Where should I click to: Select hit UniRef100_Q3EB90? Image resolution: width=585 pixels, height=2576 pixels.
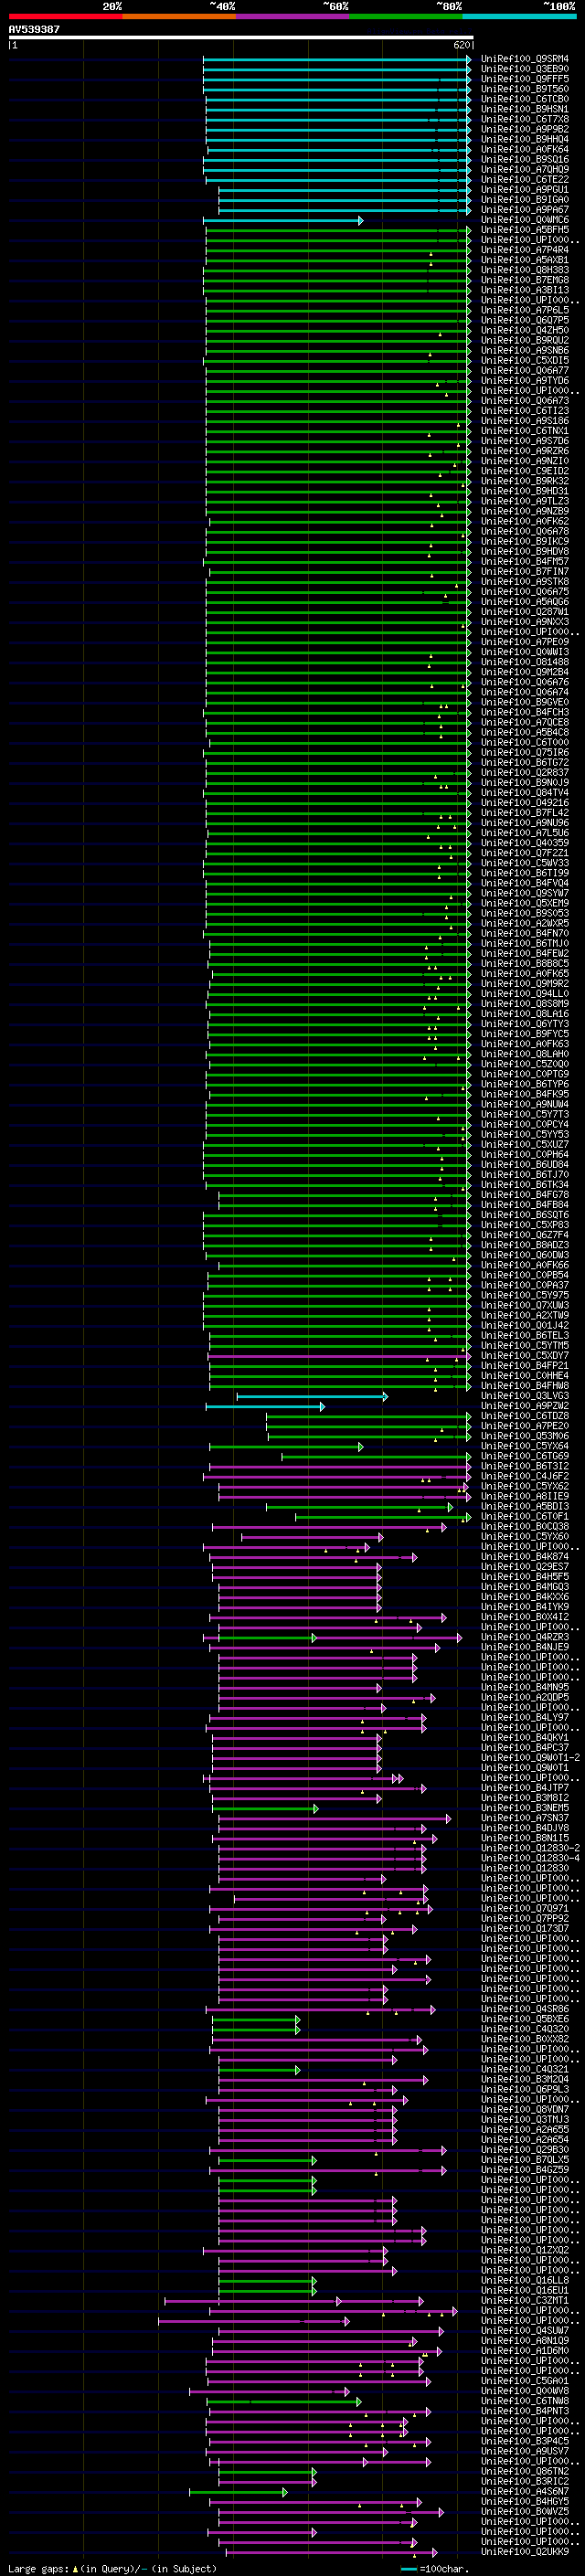525,69
